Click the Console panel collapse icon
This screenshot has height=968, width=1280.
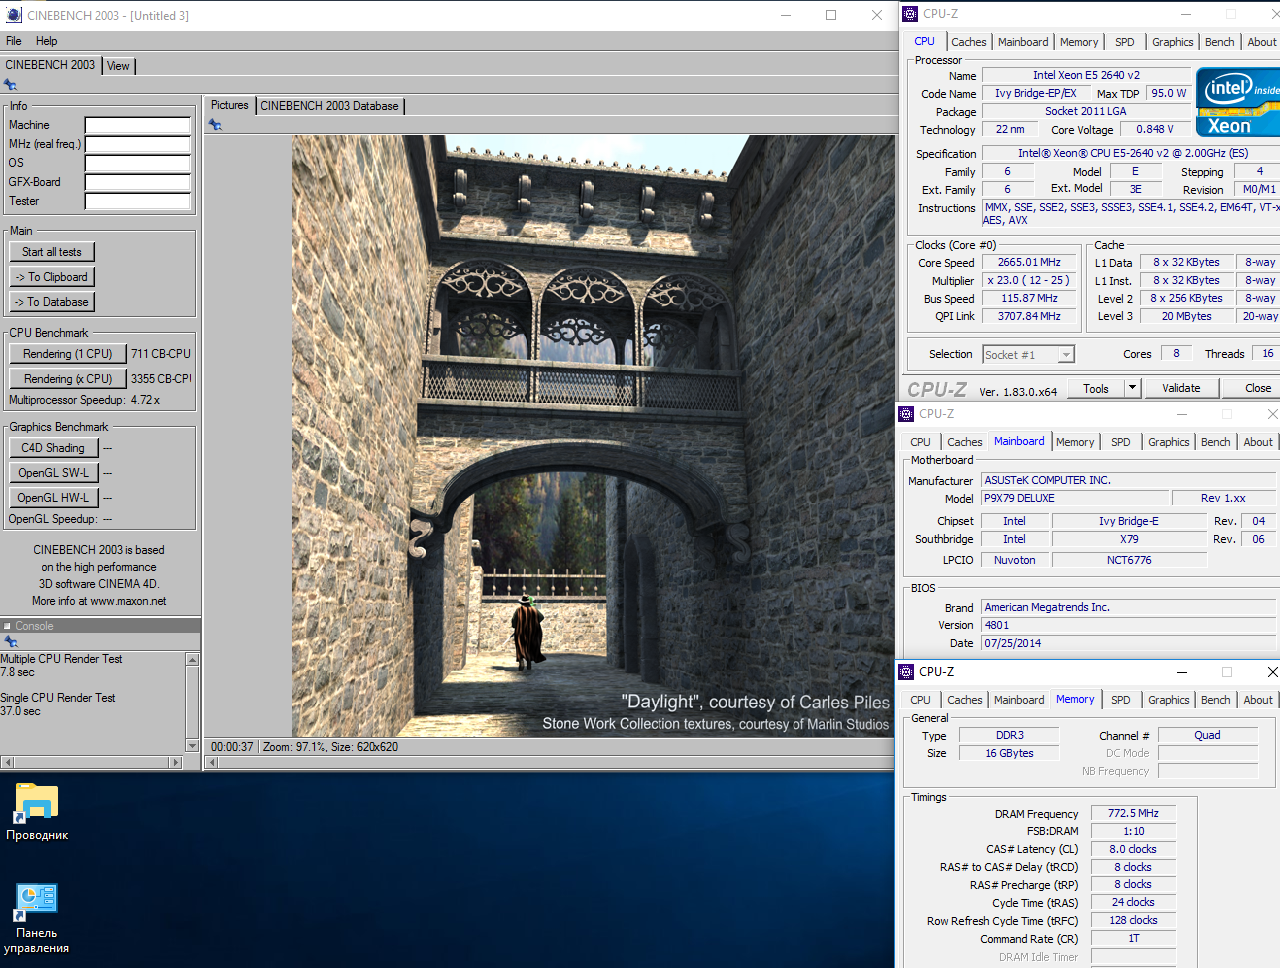7,626
